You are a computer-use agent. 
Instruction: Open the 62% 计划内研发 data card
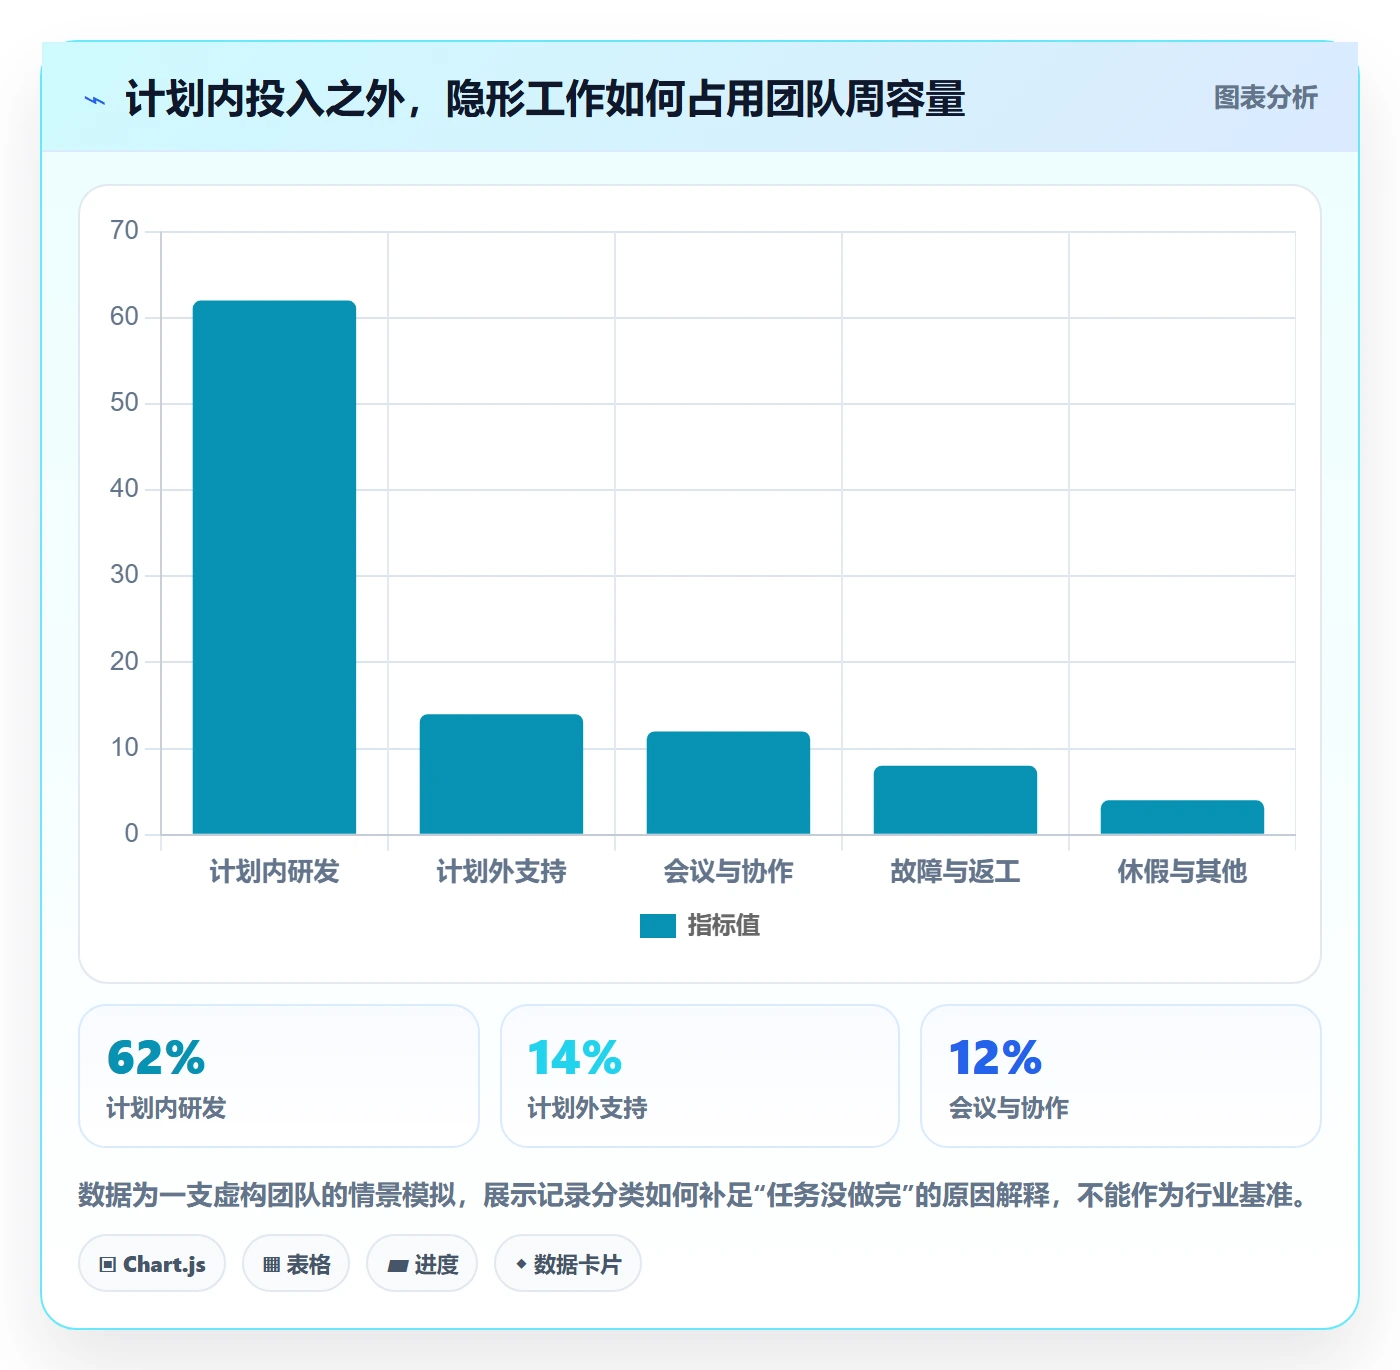point(279,1076)
